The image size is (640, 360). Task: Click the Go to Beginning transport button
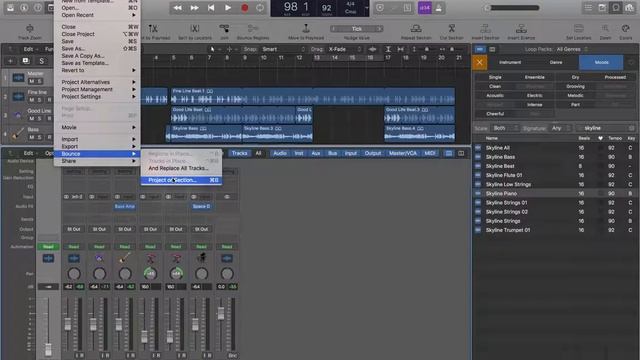211,8
